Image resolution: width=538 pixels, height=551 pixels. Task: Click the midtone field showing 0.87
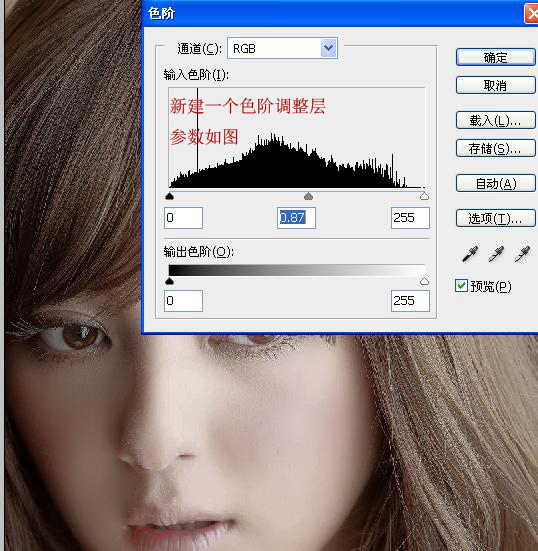coord(296,218)
